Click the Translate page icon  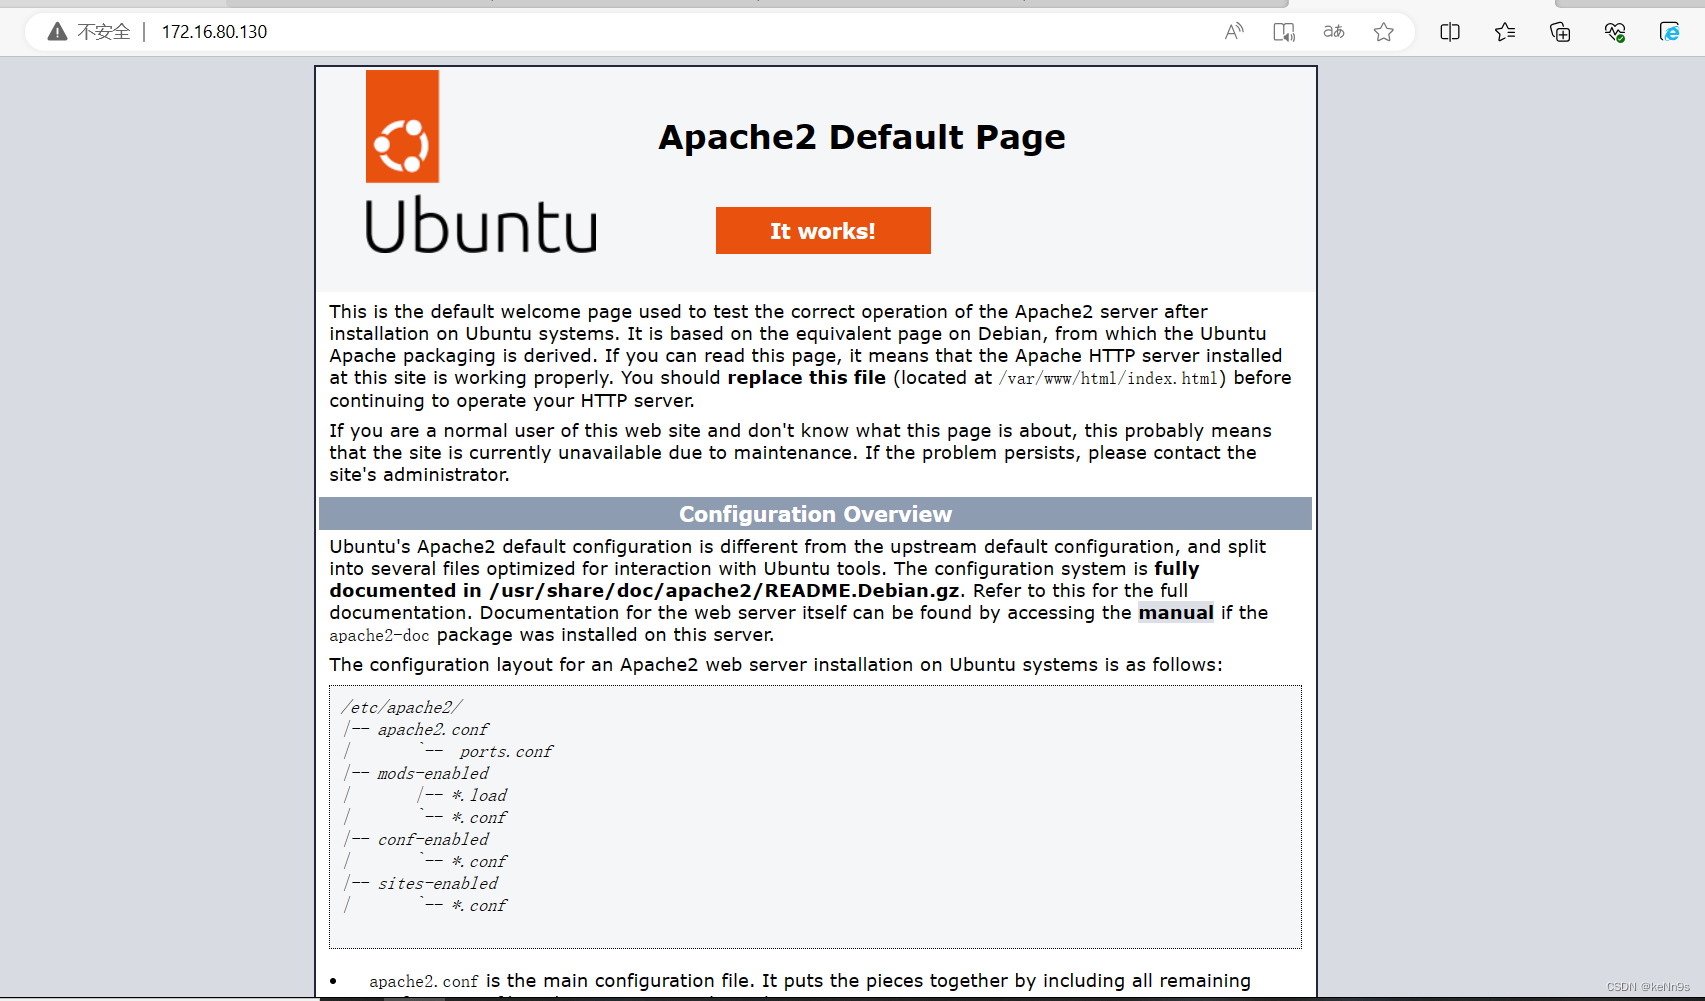pos(1334,32)
